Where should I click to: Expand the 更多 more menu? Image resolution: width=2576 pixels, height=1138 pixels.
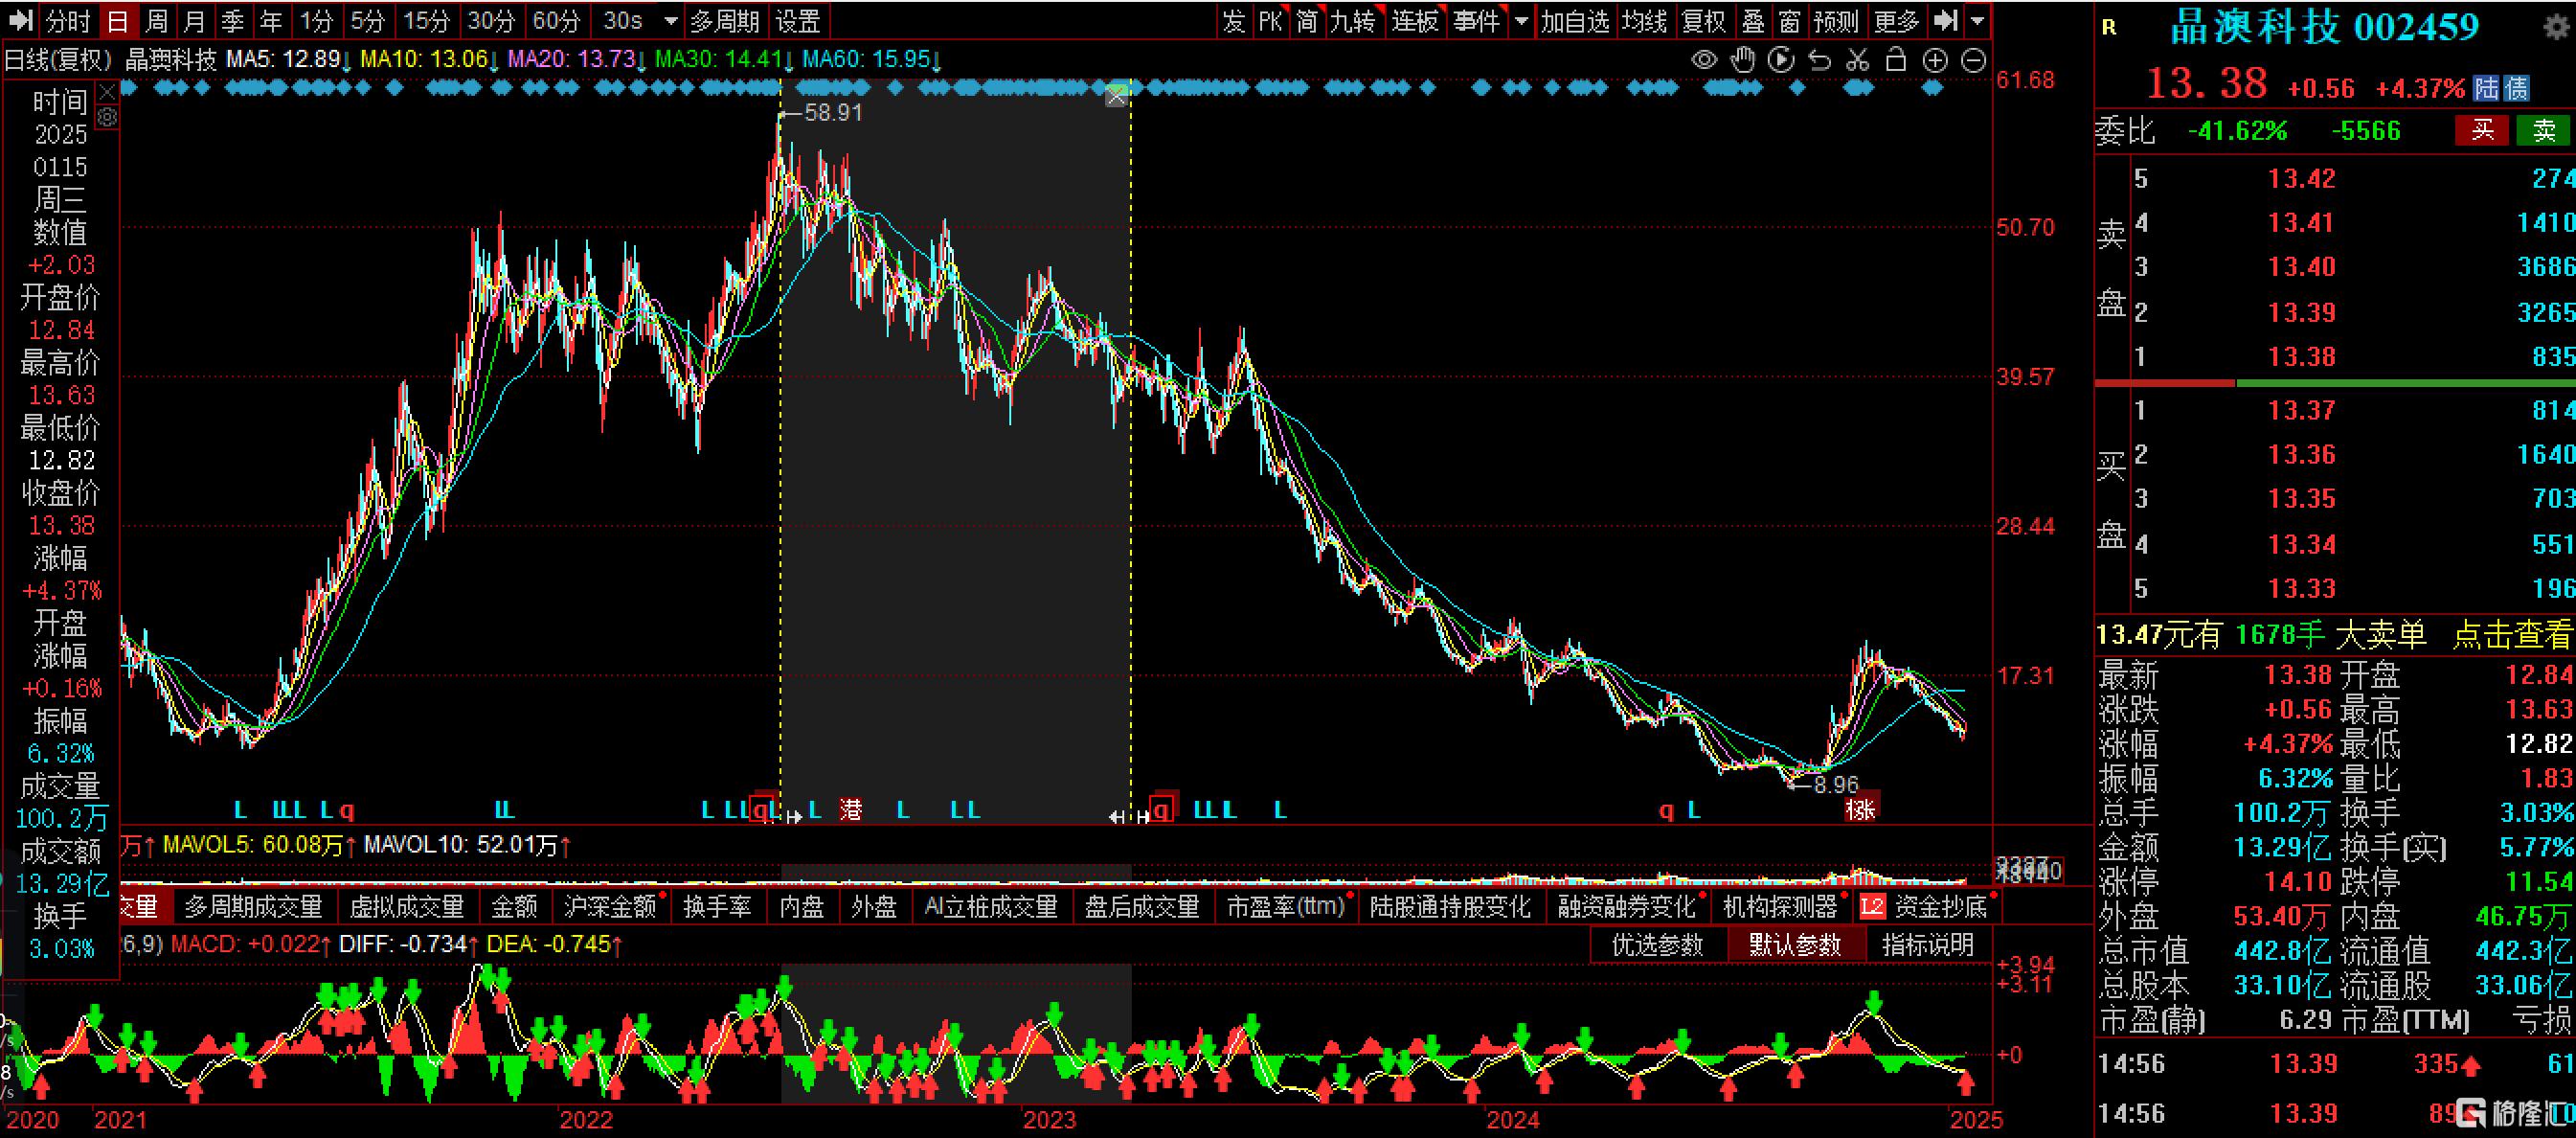pyautogui.click(x=1896, y=21)
